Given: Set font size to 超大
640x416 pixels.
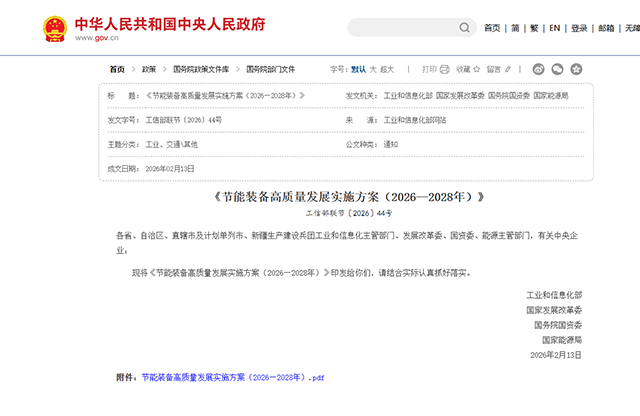Looking at the screenshot, I should tap(387, 69).
